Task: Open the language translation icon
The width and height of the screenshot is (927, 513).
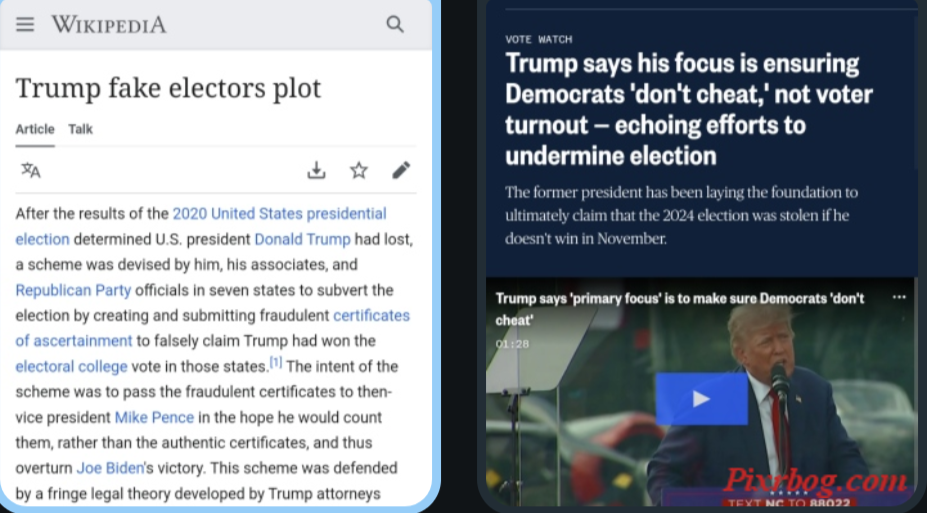Action: pos(31,170)
